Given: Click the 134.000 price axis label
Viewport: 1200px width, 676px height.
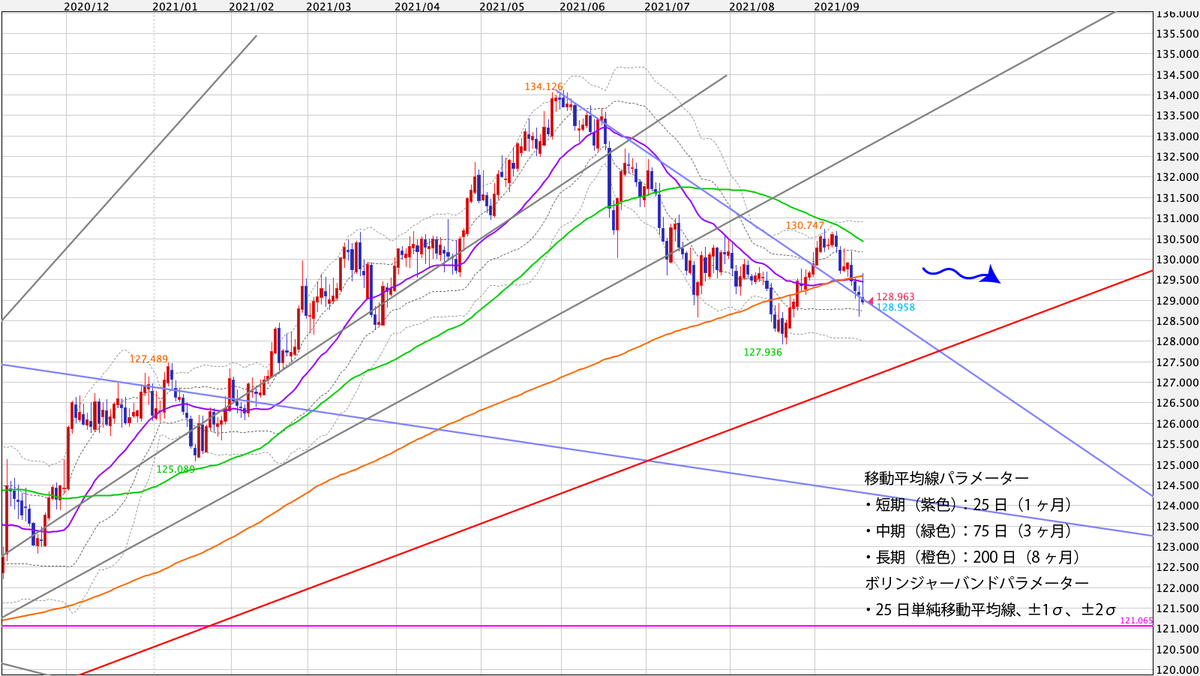Looking at the screenshot, I should point(1177,96).
